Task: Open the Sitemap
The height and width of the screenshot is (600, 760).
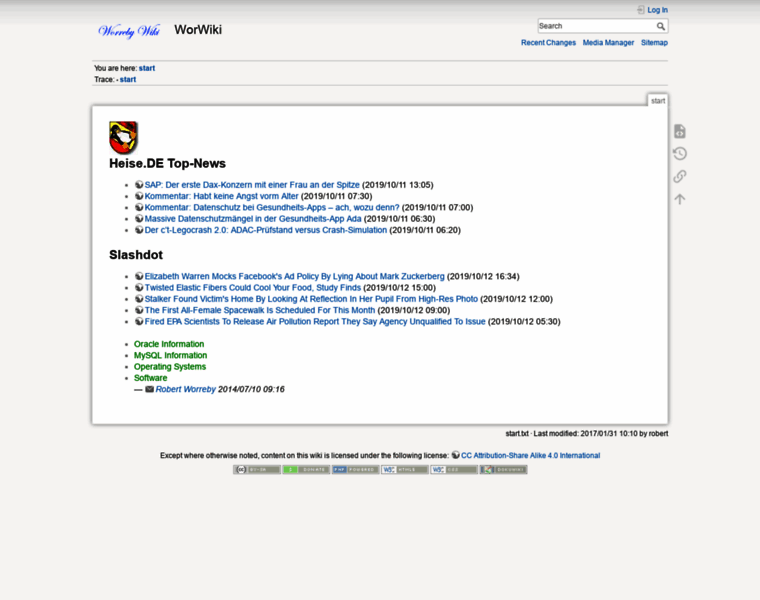Action: pos(654,43)
